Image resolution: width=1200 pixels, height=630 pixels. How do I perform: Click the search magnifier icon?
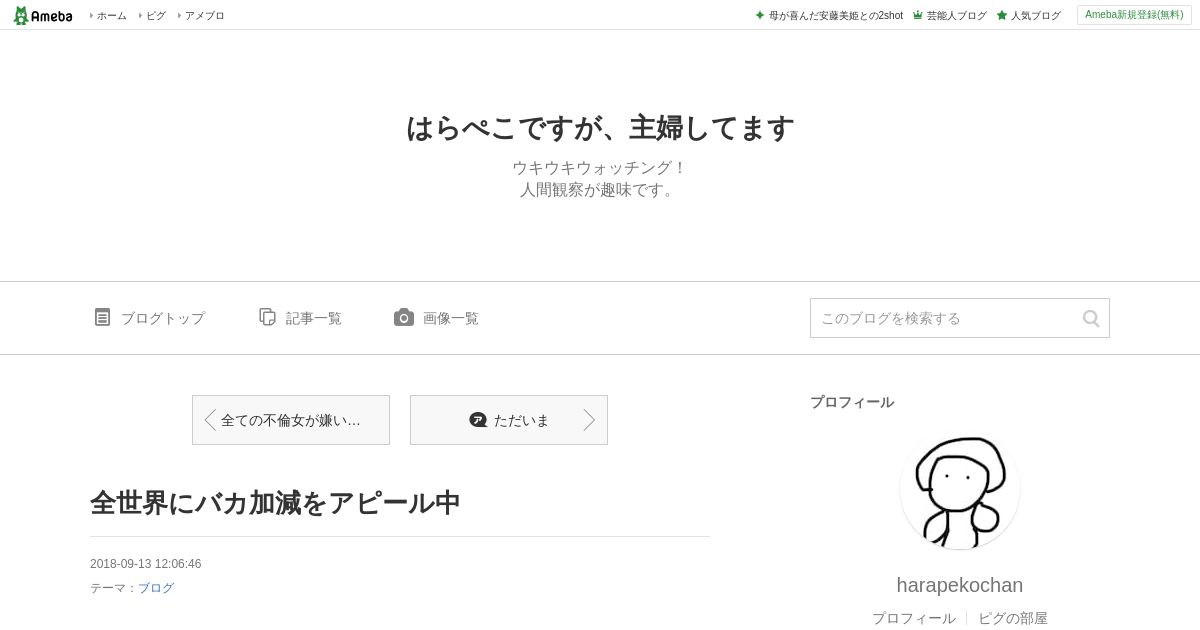[x=1091, y=318]
